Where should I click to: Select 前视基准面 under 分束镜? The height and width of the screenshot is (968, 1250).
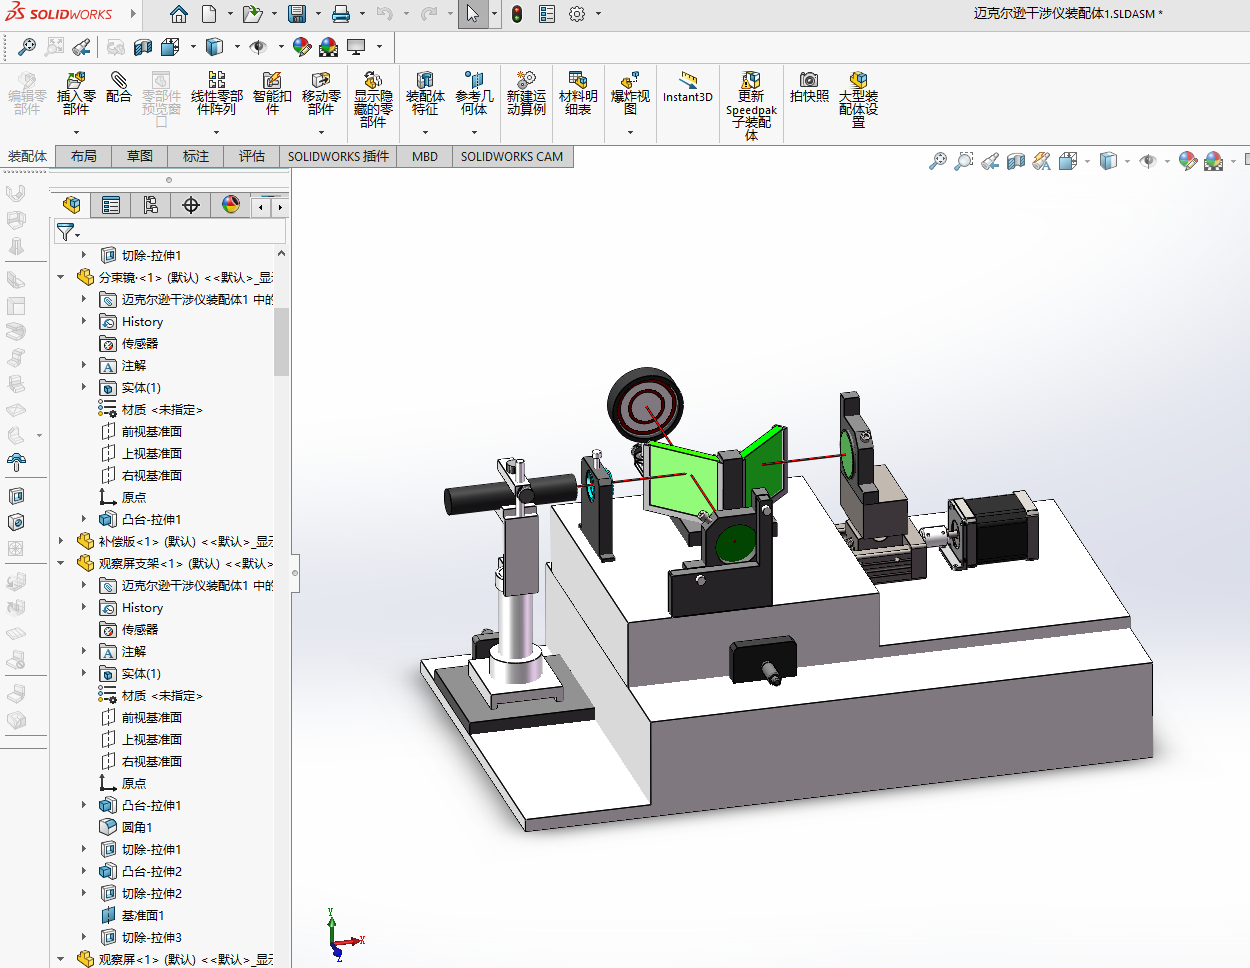[152, 431]
